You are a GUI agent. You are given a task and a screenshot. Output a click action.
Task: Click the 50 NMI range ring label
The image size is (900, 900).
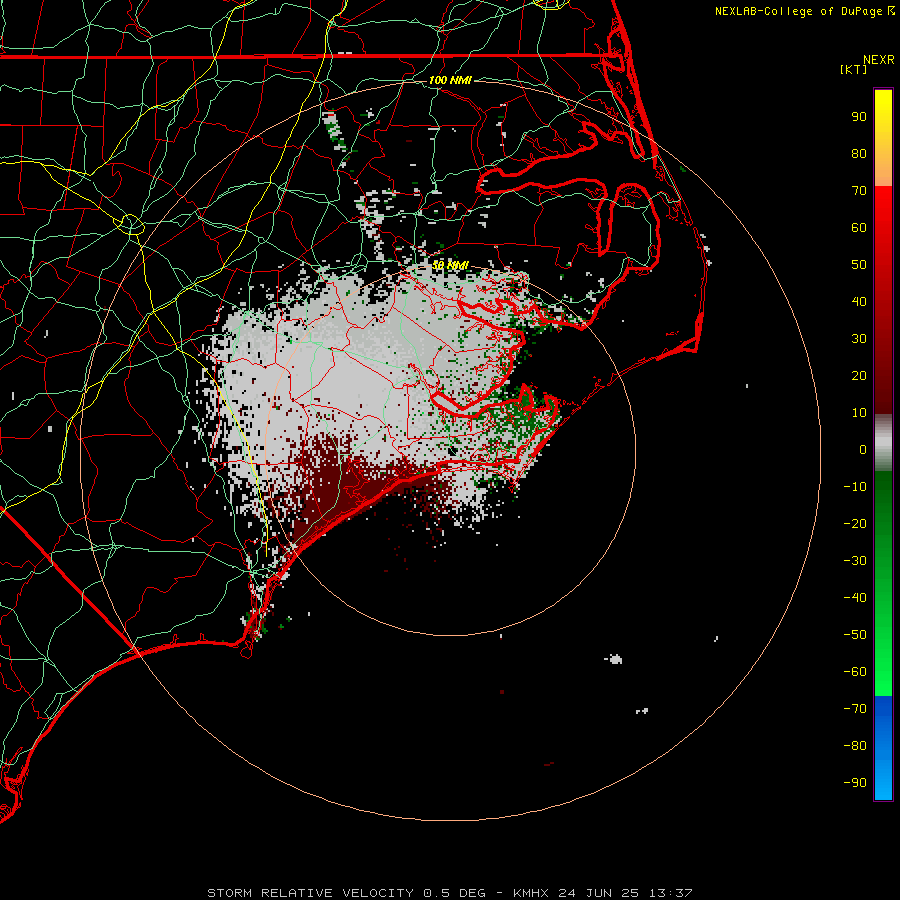tap(450, 265)
